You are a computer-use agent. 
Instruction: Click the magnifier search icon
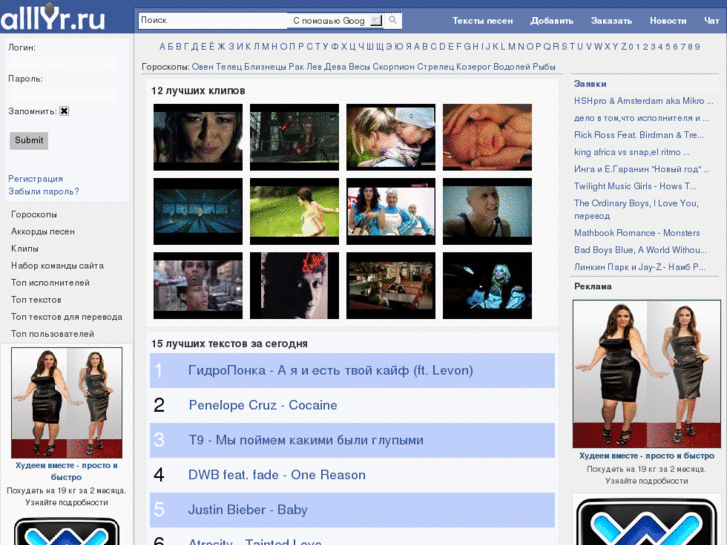[393, 20]
